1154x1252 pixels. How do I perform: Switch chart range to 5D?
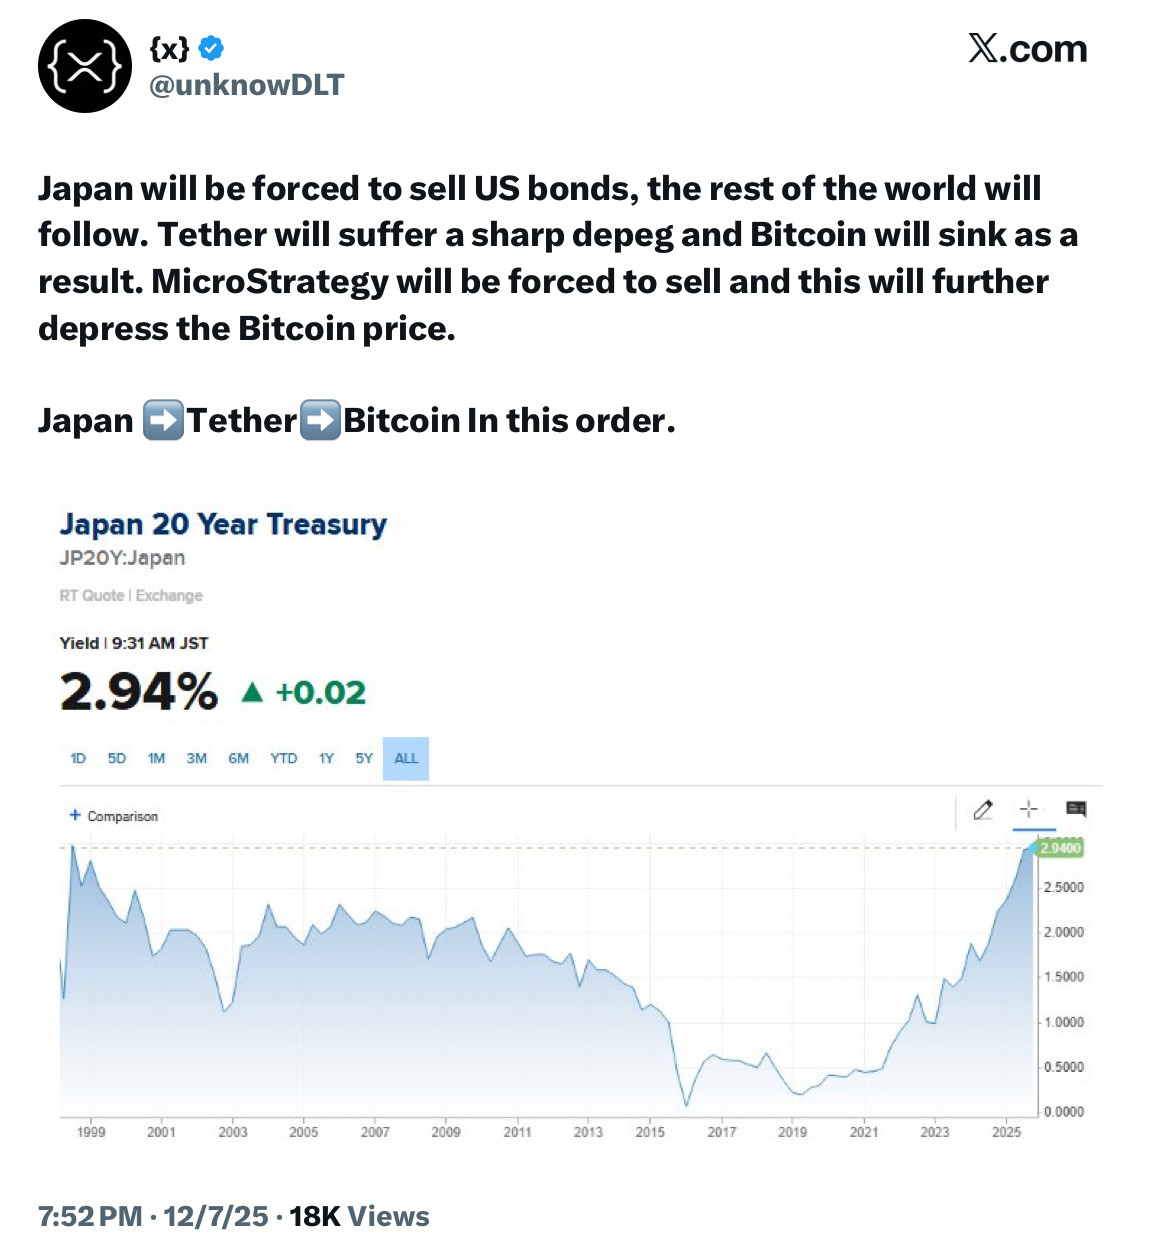click(117, 758)
